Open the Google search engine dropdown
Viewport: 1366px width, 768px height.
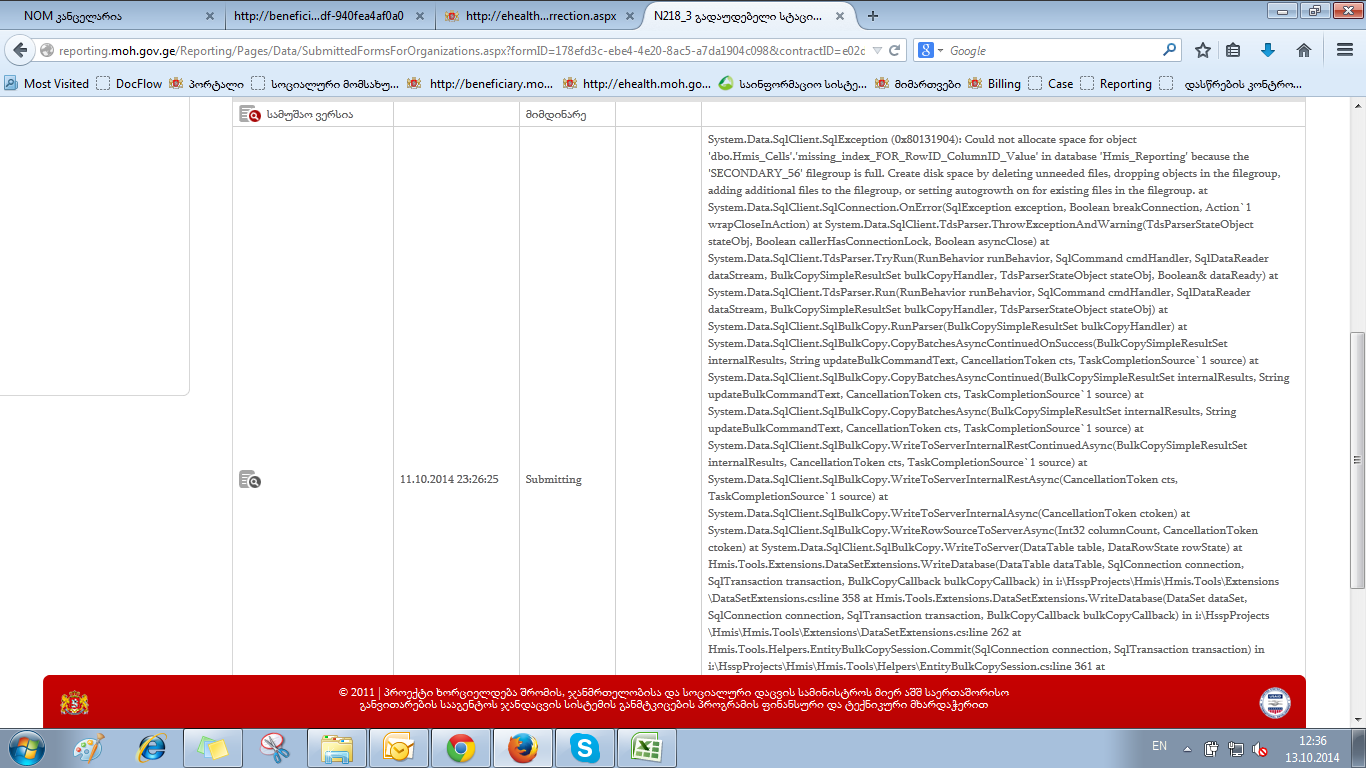pyautogui.click(x=930, y=50)
